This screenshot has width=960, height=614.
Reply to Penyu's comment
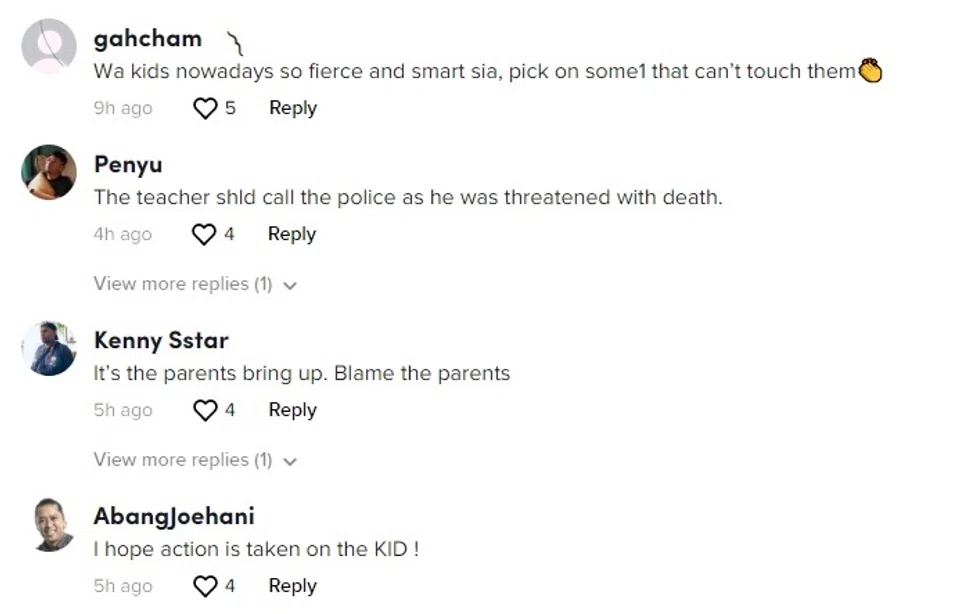(x=291, y=234)
